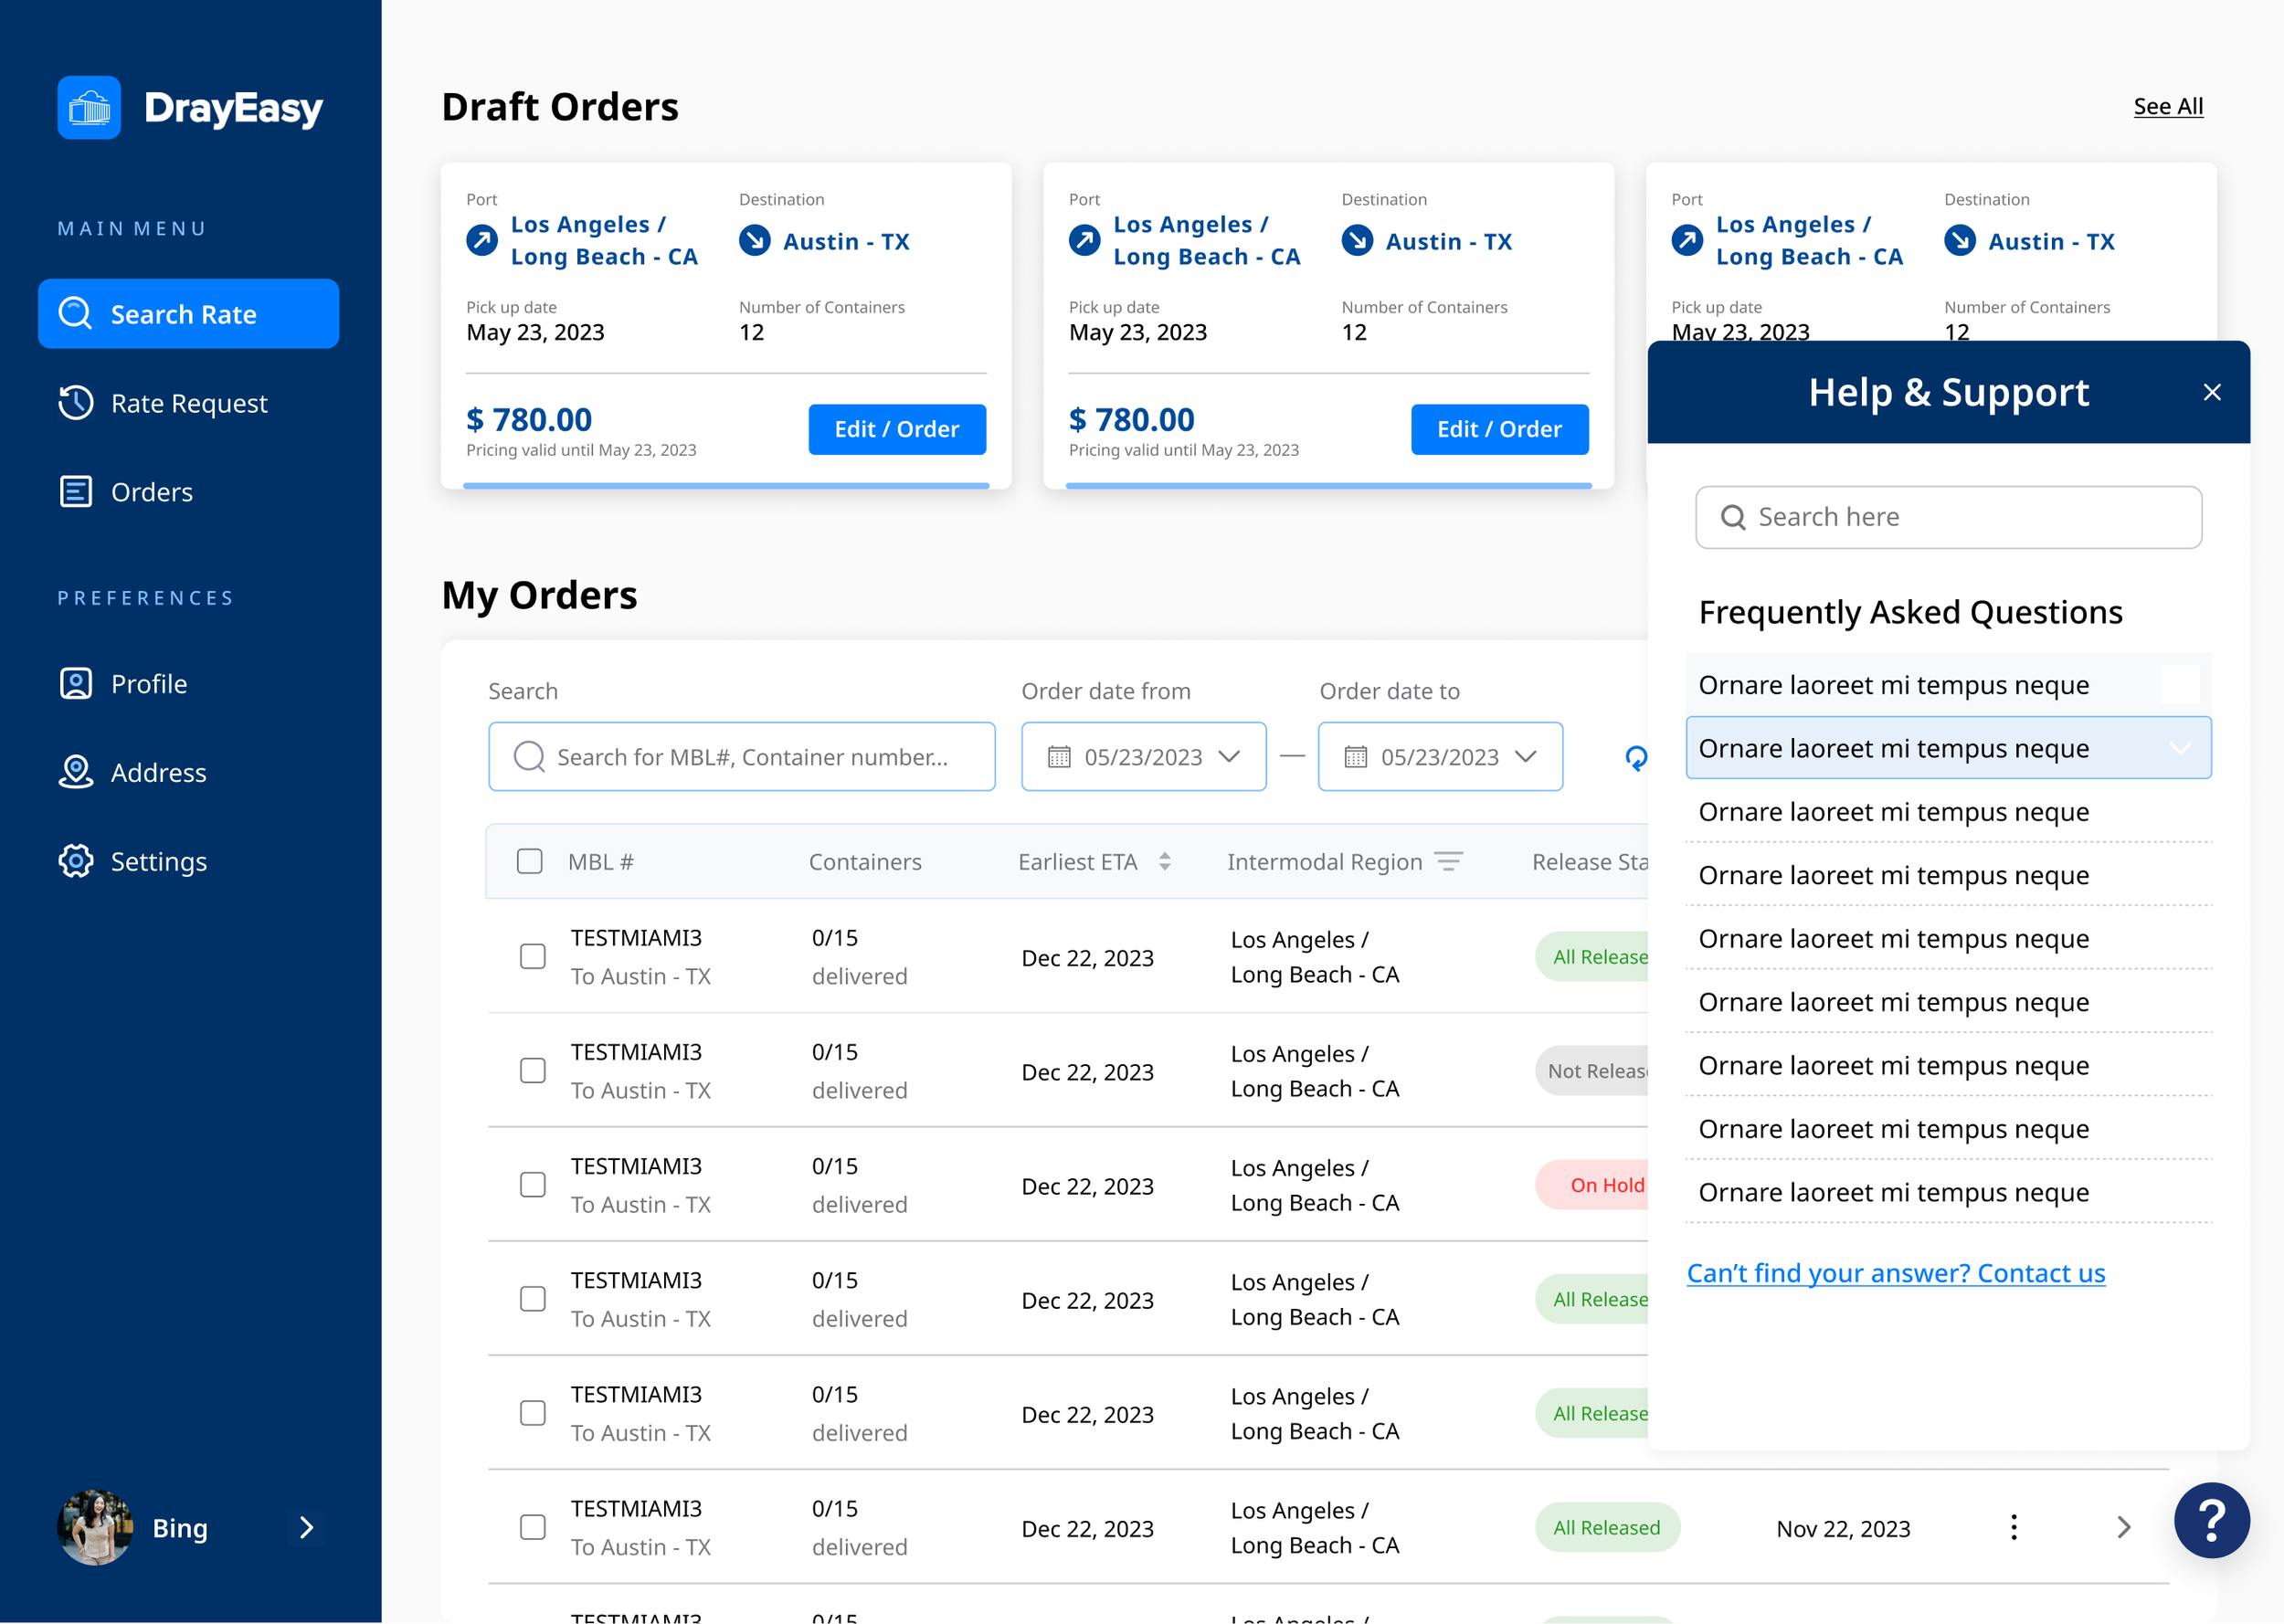Screen dimensions: 2284x1624
Task: Open three-dot menu on last order row
Action: click(x=2013, y=1527)
